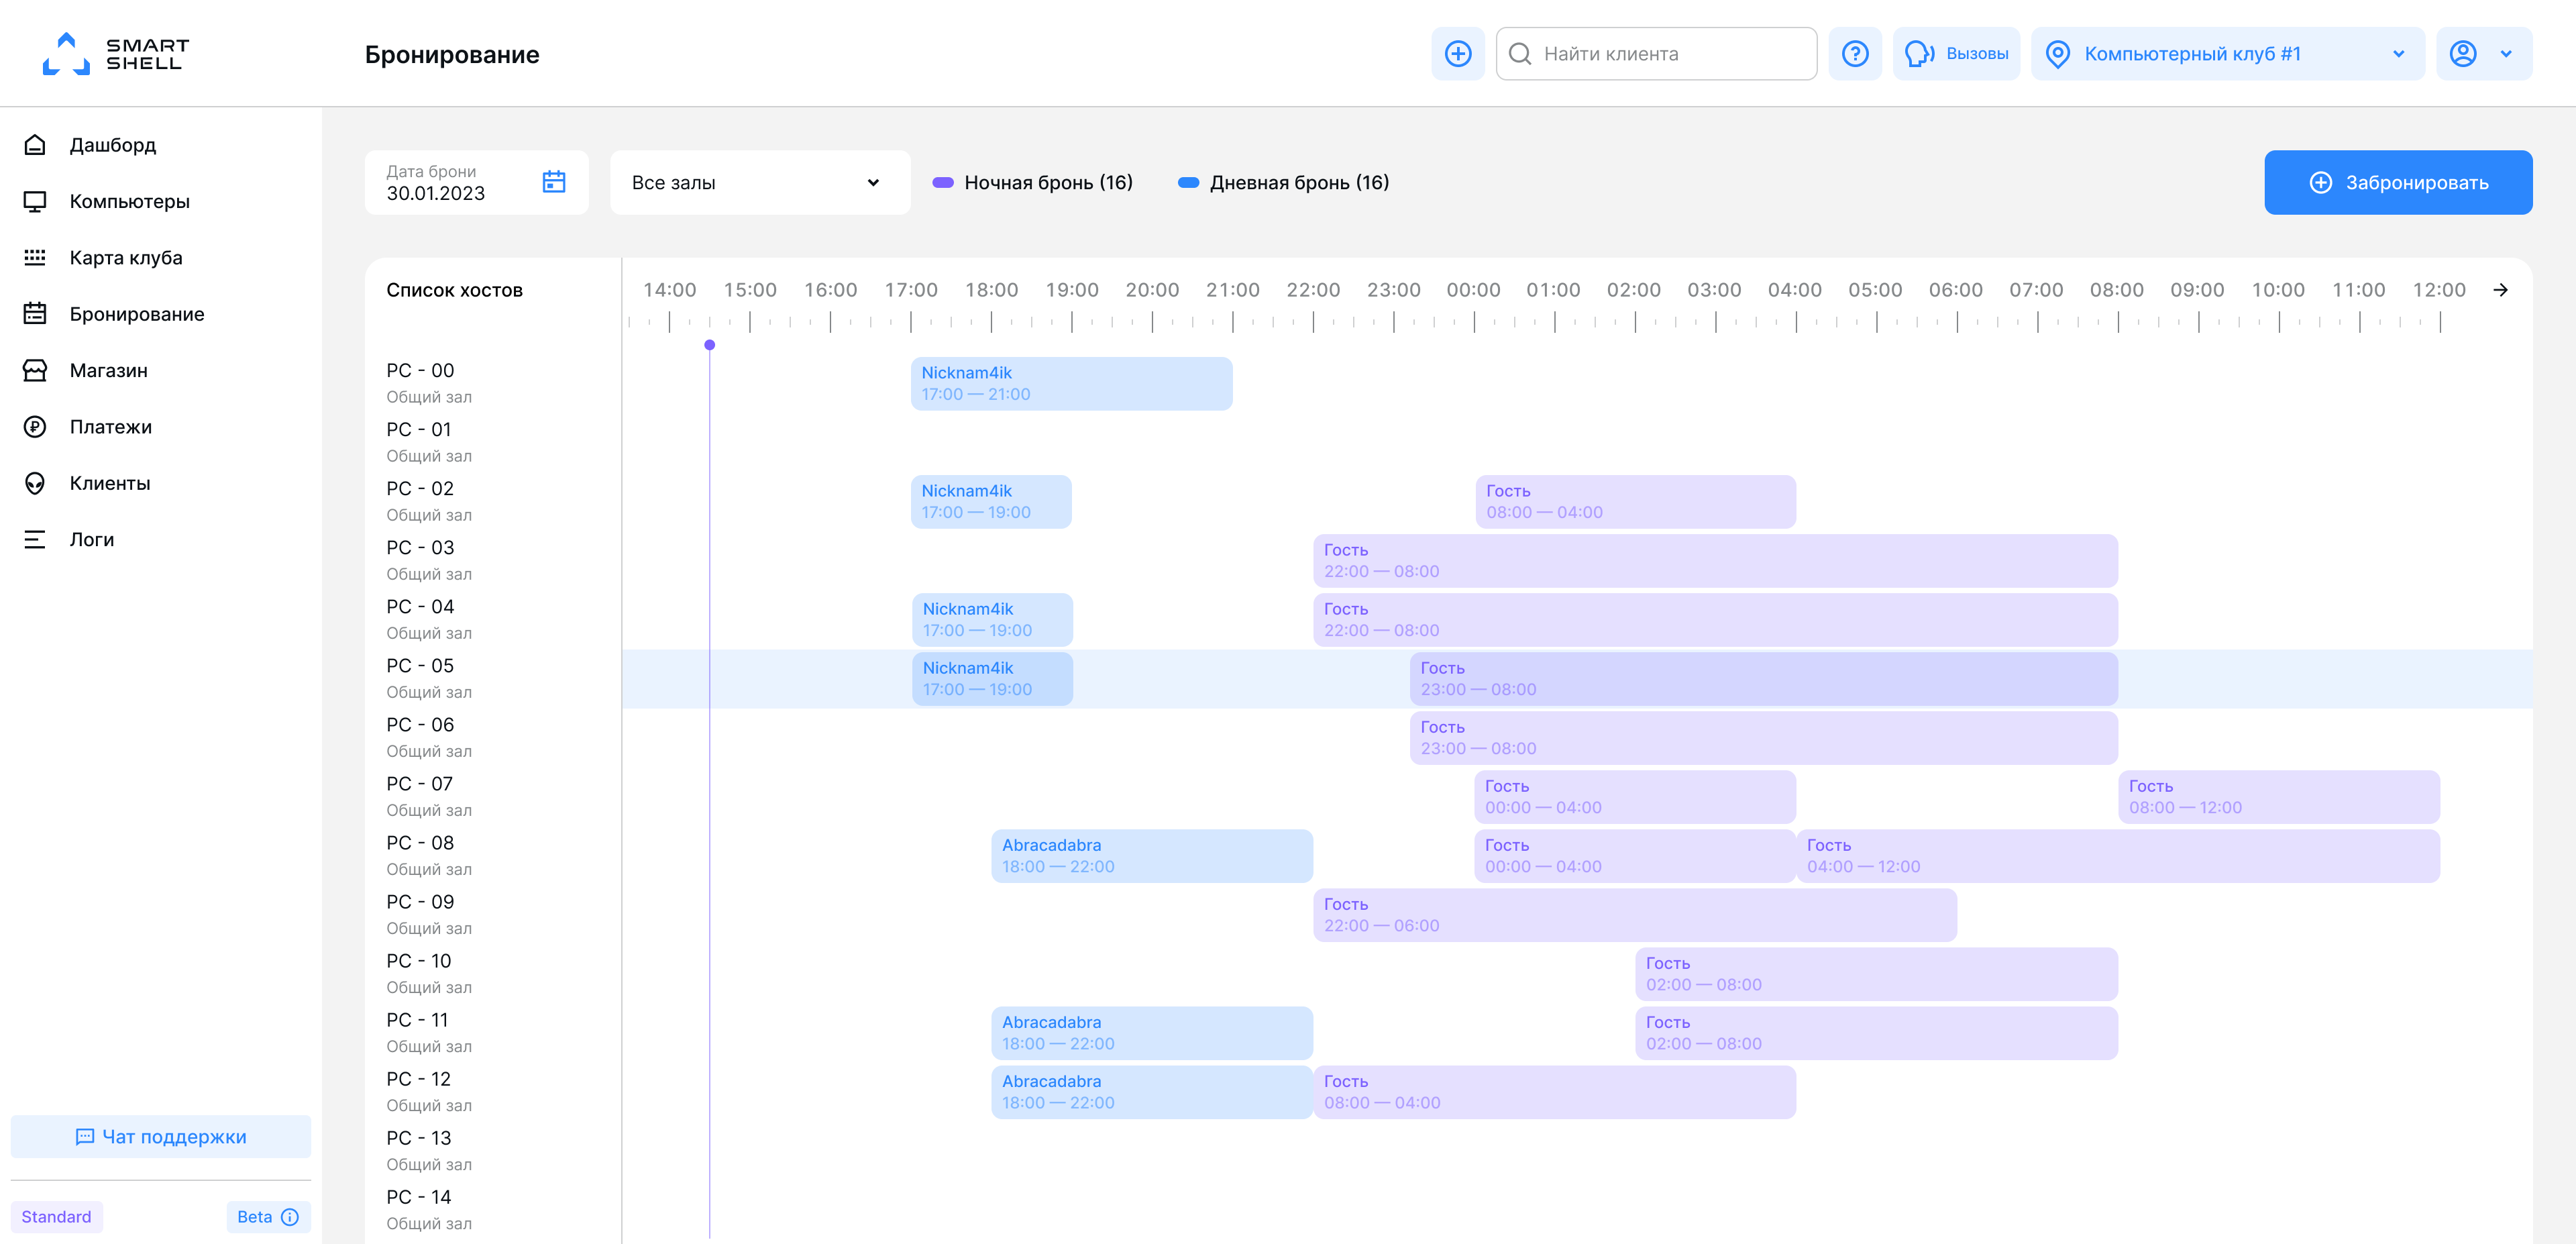Expand the user account chevron
This screenshot has height=1244, width=2576.
coord(2506,54)
